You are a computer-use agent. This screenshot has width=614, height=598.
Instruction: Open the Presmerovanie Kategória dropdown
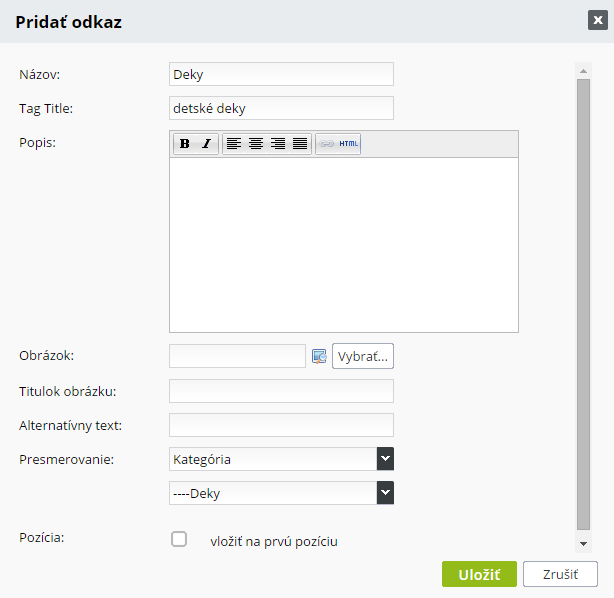[x=281, y=459]
